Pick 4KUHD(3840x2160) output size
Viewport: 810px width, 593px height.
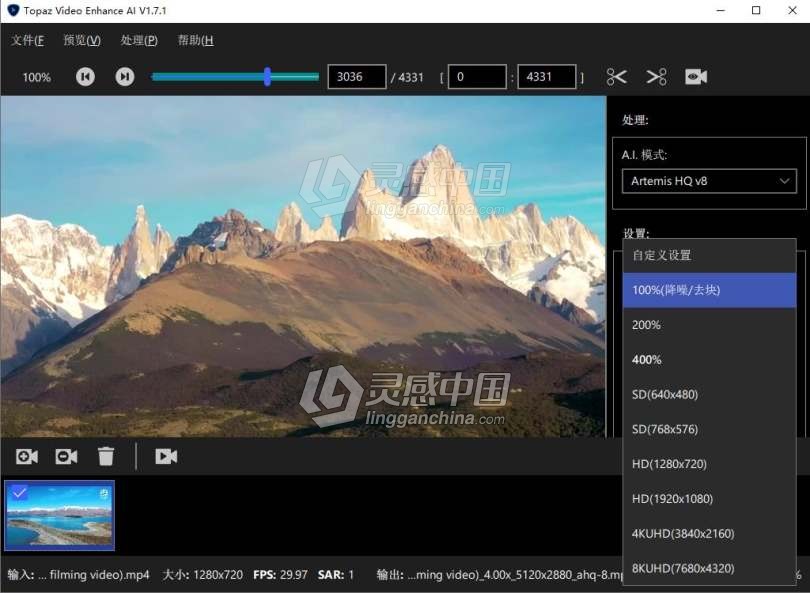[x=709, y=534]
